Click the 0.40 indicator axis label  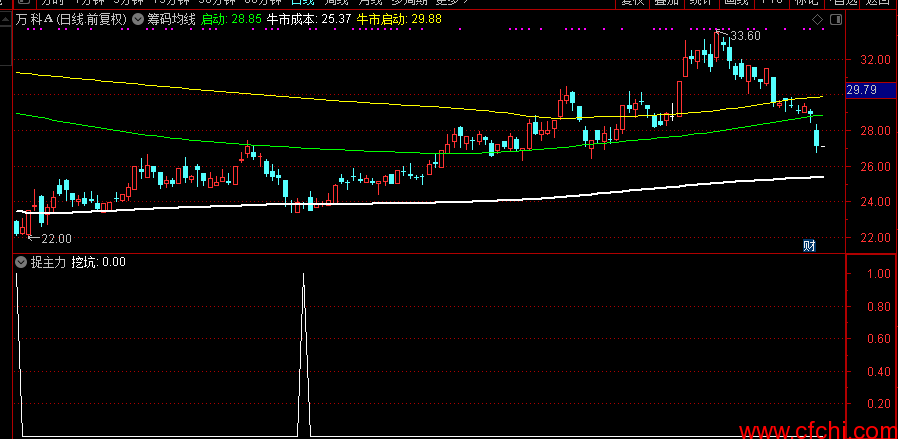coord(879,372)
